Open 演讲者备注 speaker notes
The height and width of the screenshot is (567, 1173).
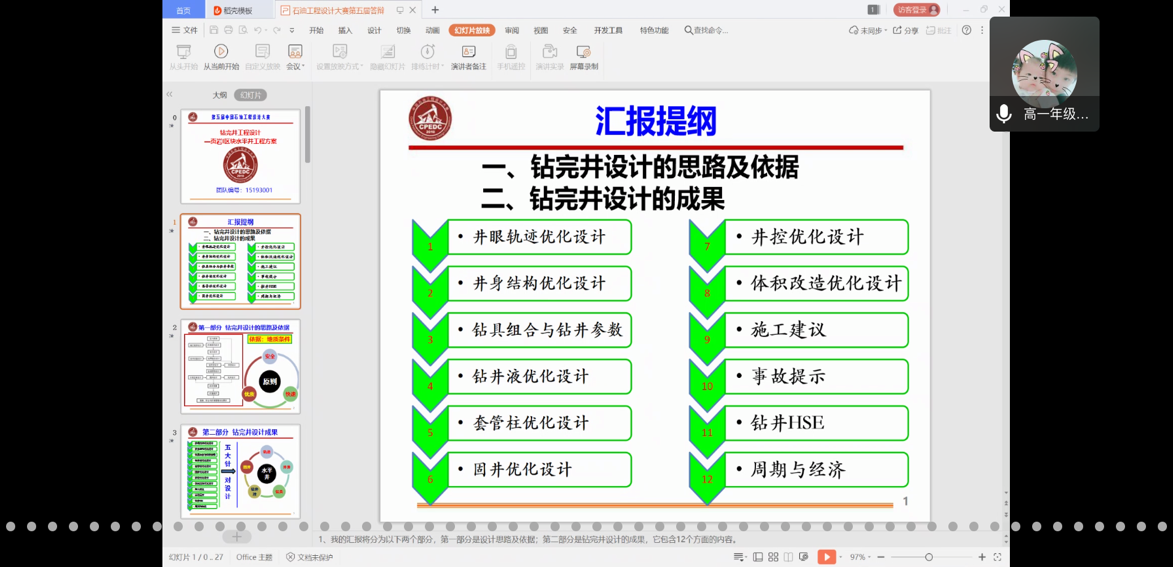pyautogui.click(x=468, y=56)
